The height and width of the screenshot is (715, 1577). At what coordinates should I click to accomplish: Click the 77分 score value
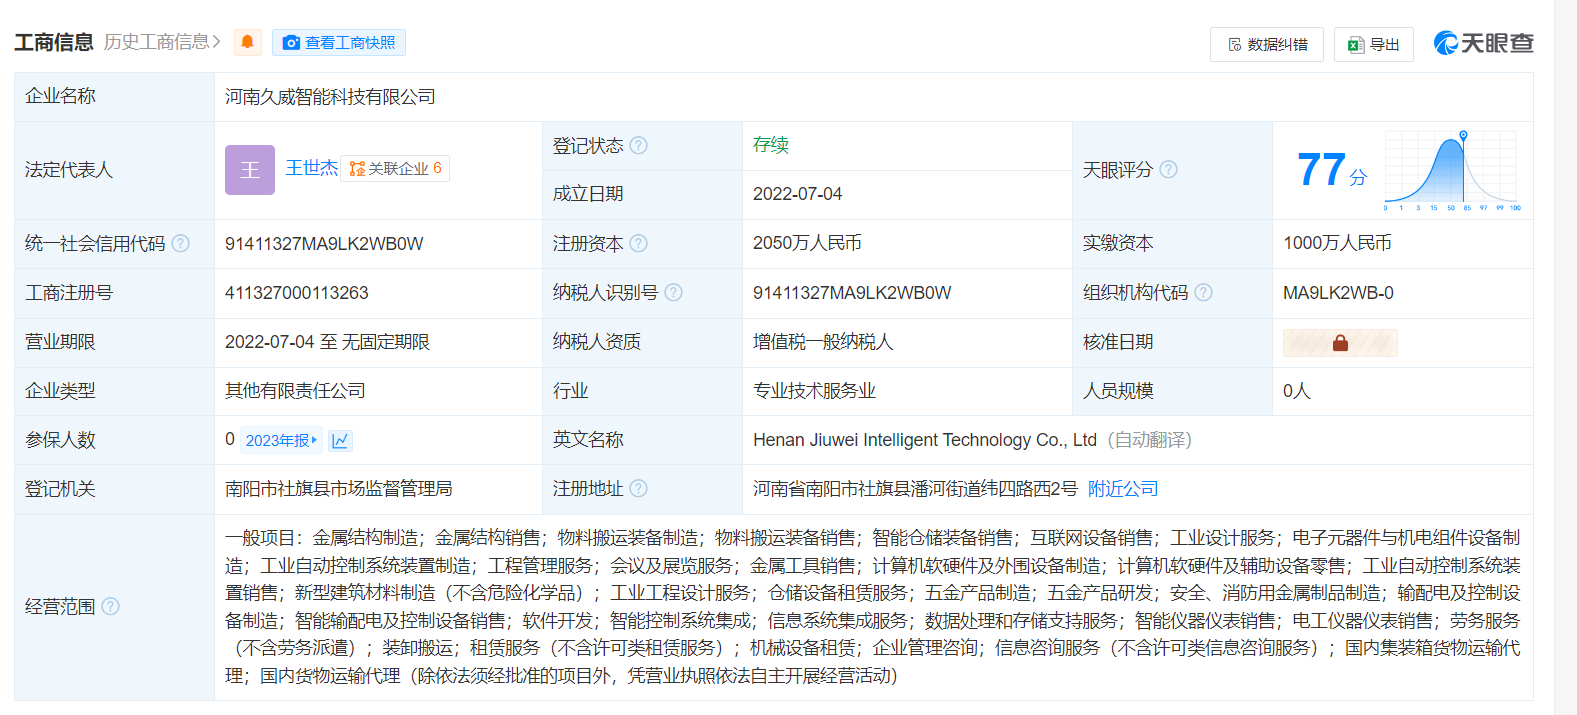(x=1332, y=170)
